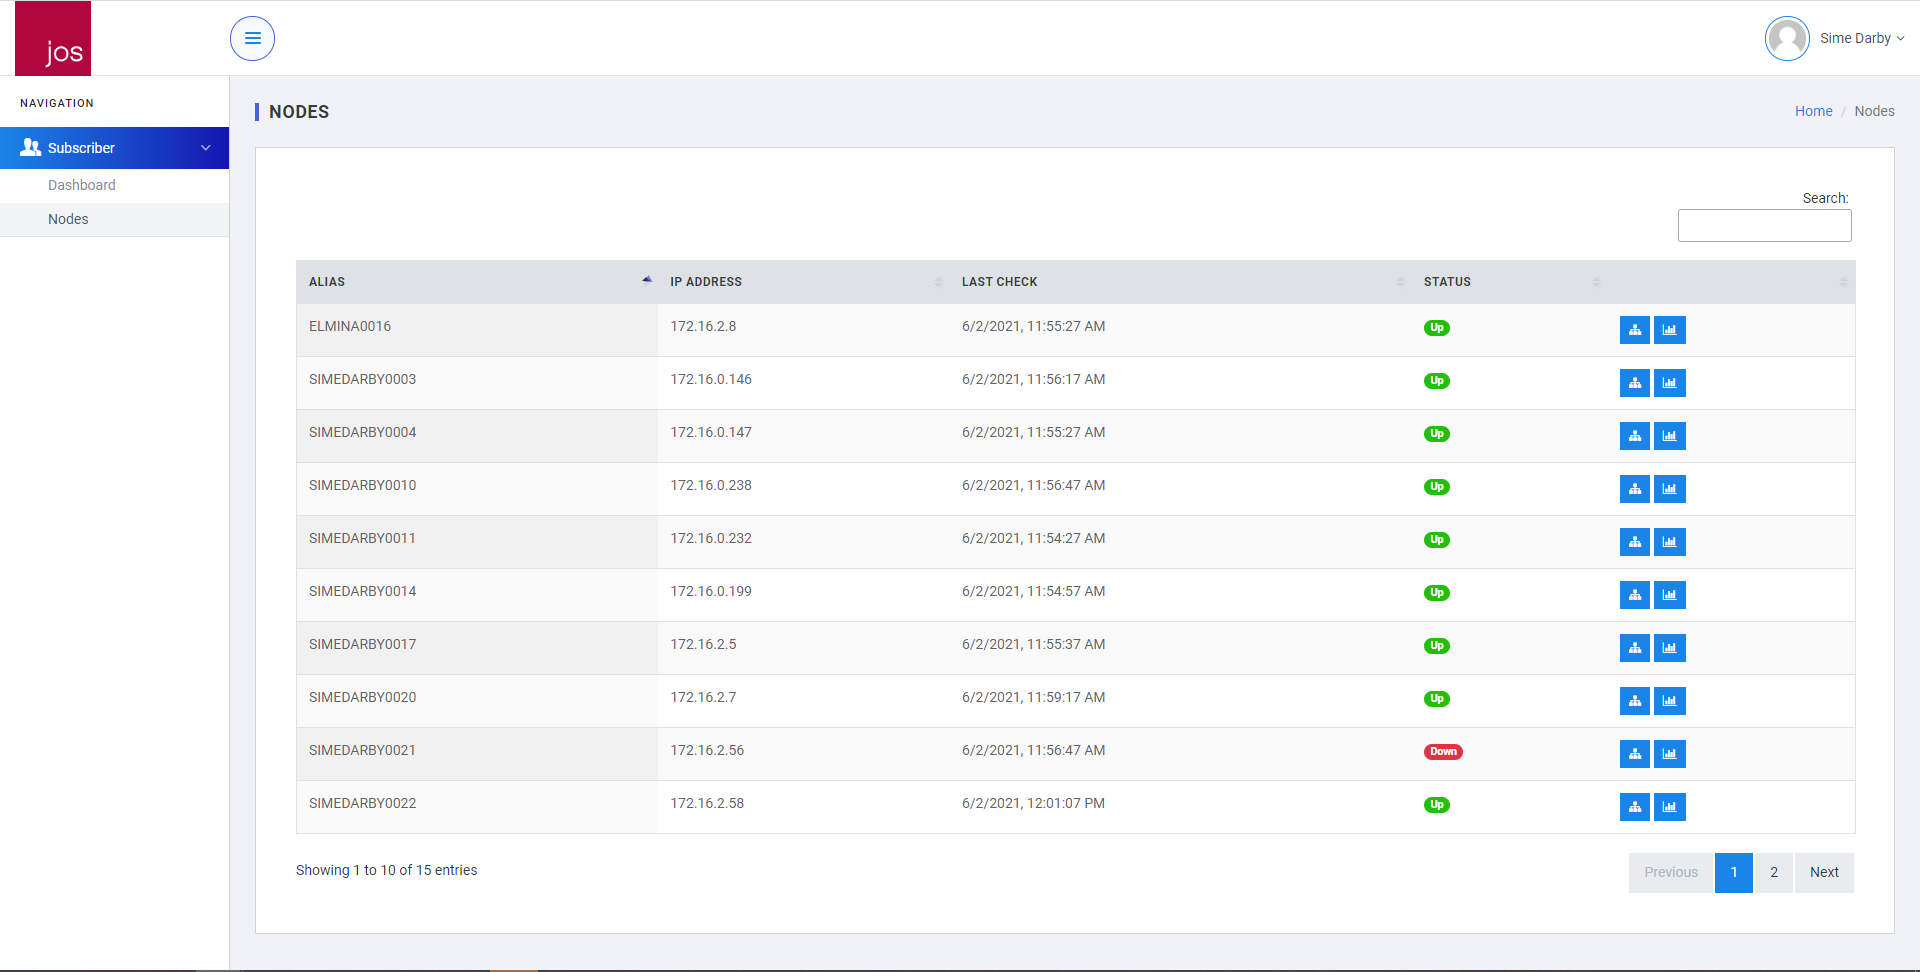Select Nodes in the sidebar
Screen dimensions: 1920x972
coord(68,219)
